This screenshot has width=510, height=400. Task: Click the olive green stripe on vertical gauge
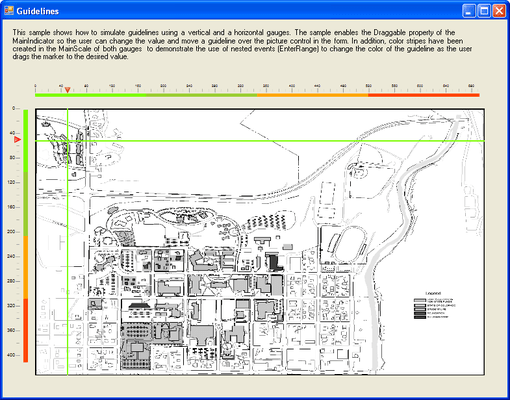[26, 204]
